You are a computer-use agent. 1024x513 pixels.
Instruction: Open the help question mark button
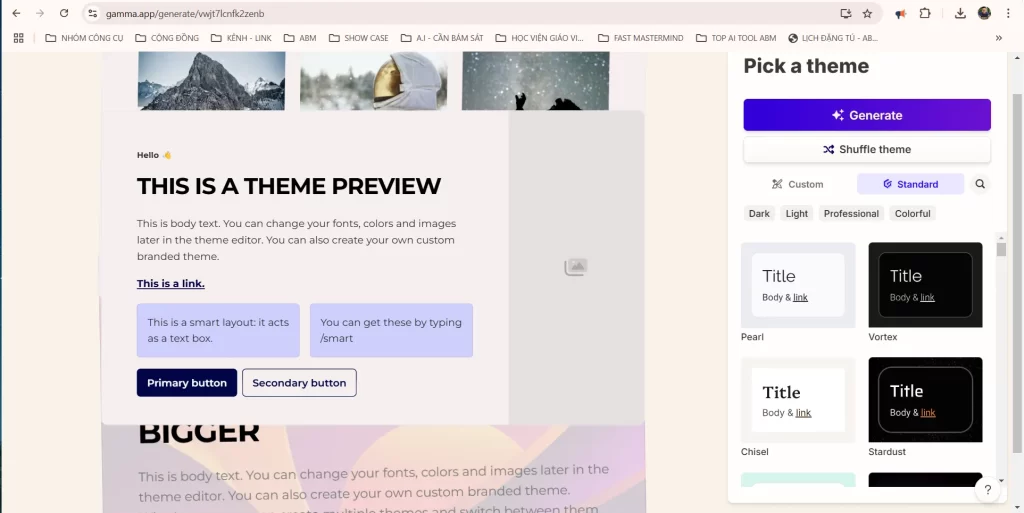click(987, 489)
